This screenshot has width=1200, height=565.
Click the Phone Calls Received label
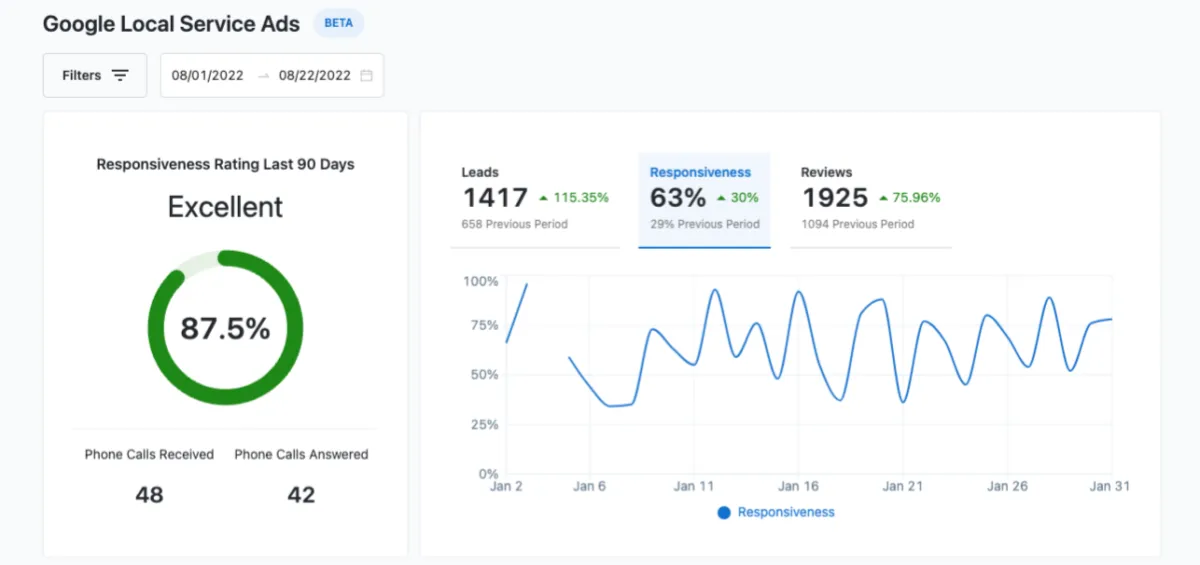click(x=149, y=454)
